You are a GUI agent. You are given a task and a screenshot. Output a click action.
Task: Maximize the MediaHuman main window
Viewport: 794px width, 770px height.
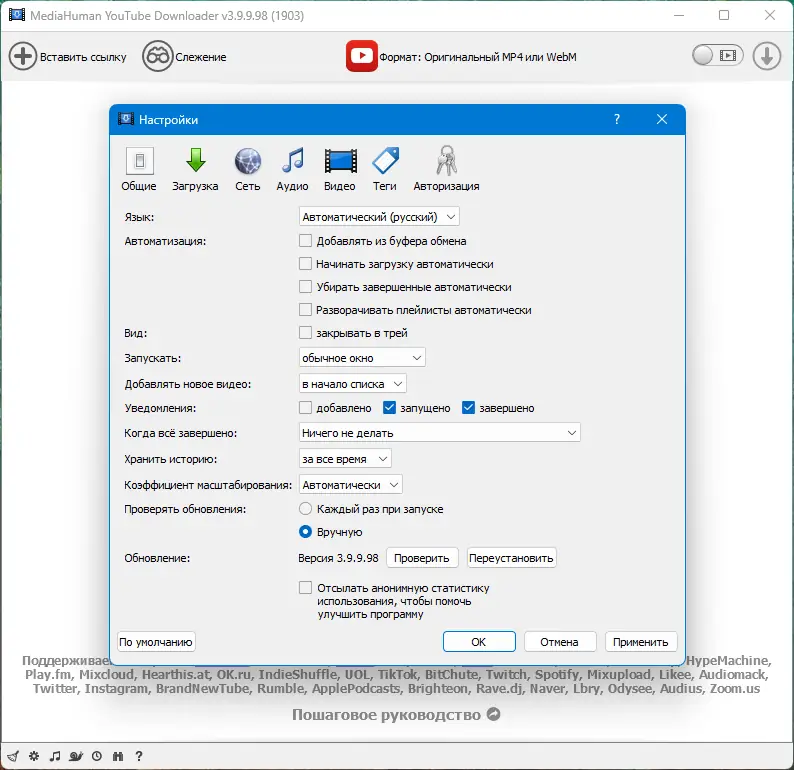(724, 15)
